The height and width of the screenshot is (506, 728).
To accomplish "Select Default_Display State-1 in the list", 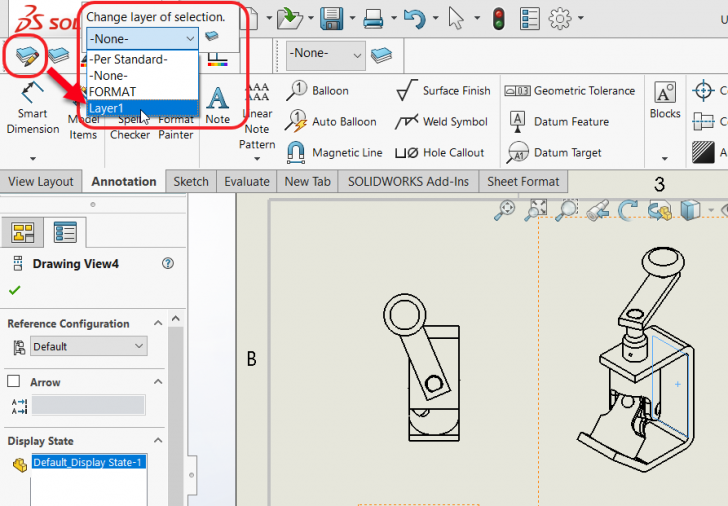I will pos(88,462).
